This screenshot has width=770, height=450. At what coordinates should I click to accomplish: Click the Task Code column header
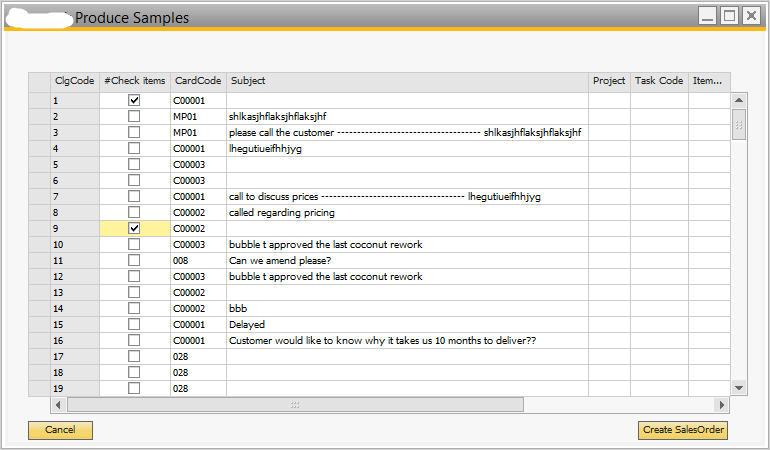pyautogui.click(x=659, y=81)
